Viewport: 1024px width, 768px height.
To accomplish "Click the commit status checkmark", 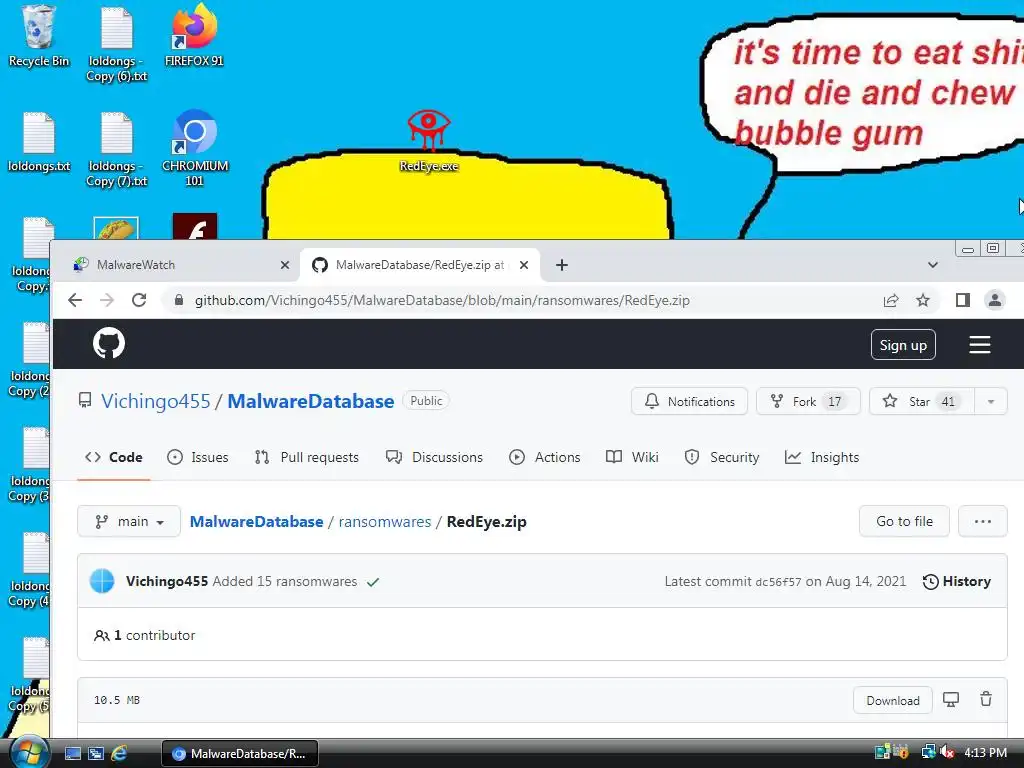I will [373, 582].
